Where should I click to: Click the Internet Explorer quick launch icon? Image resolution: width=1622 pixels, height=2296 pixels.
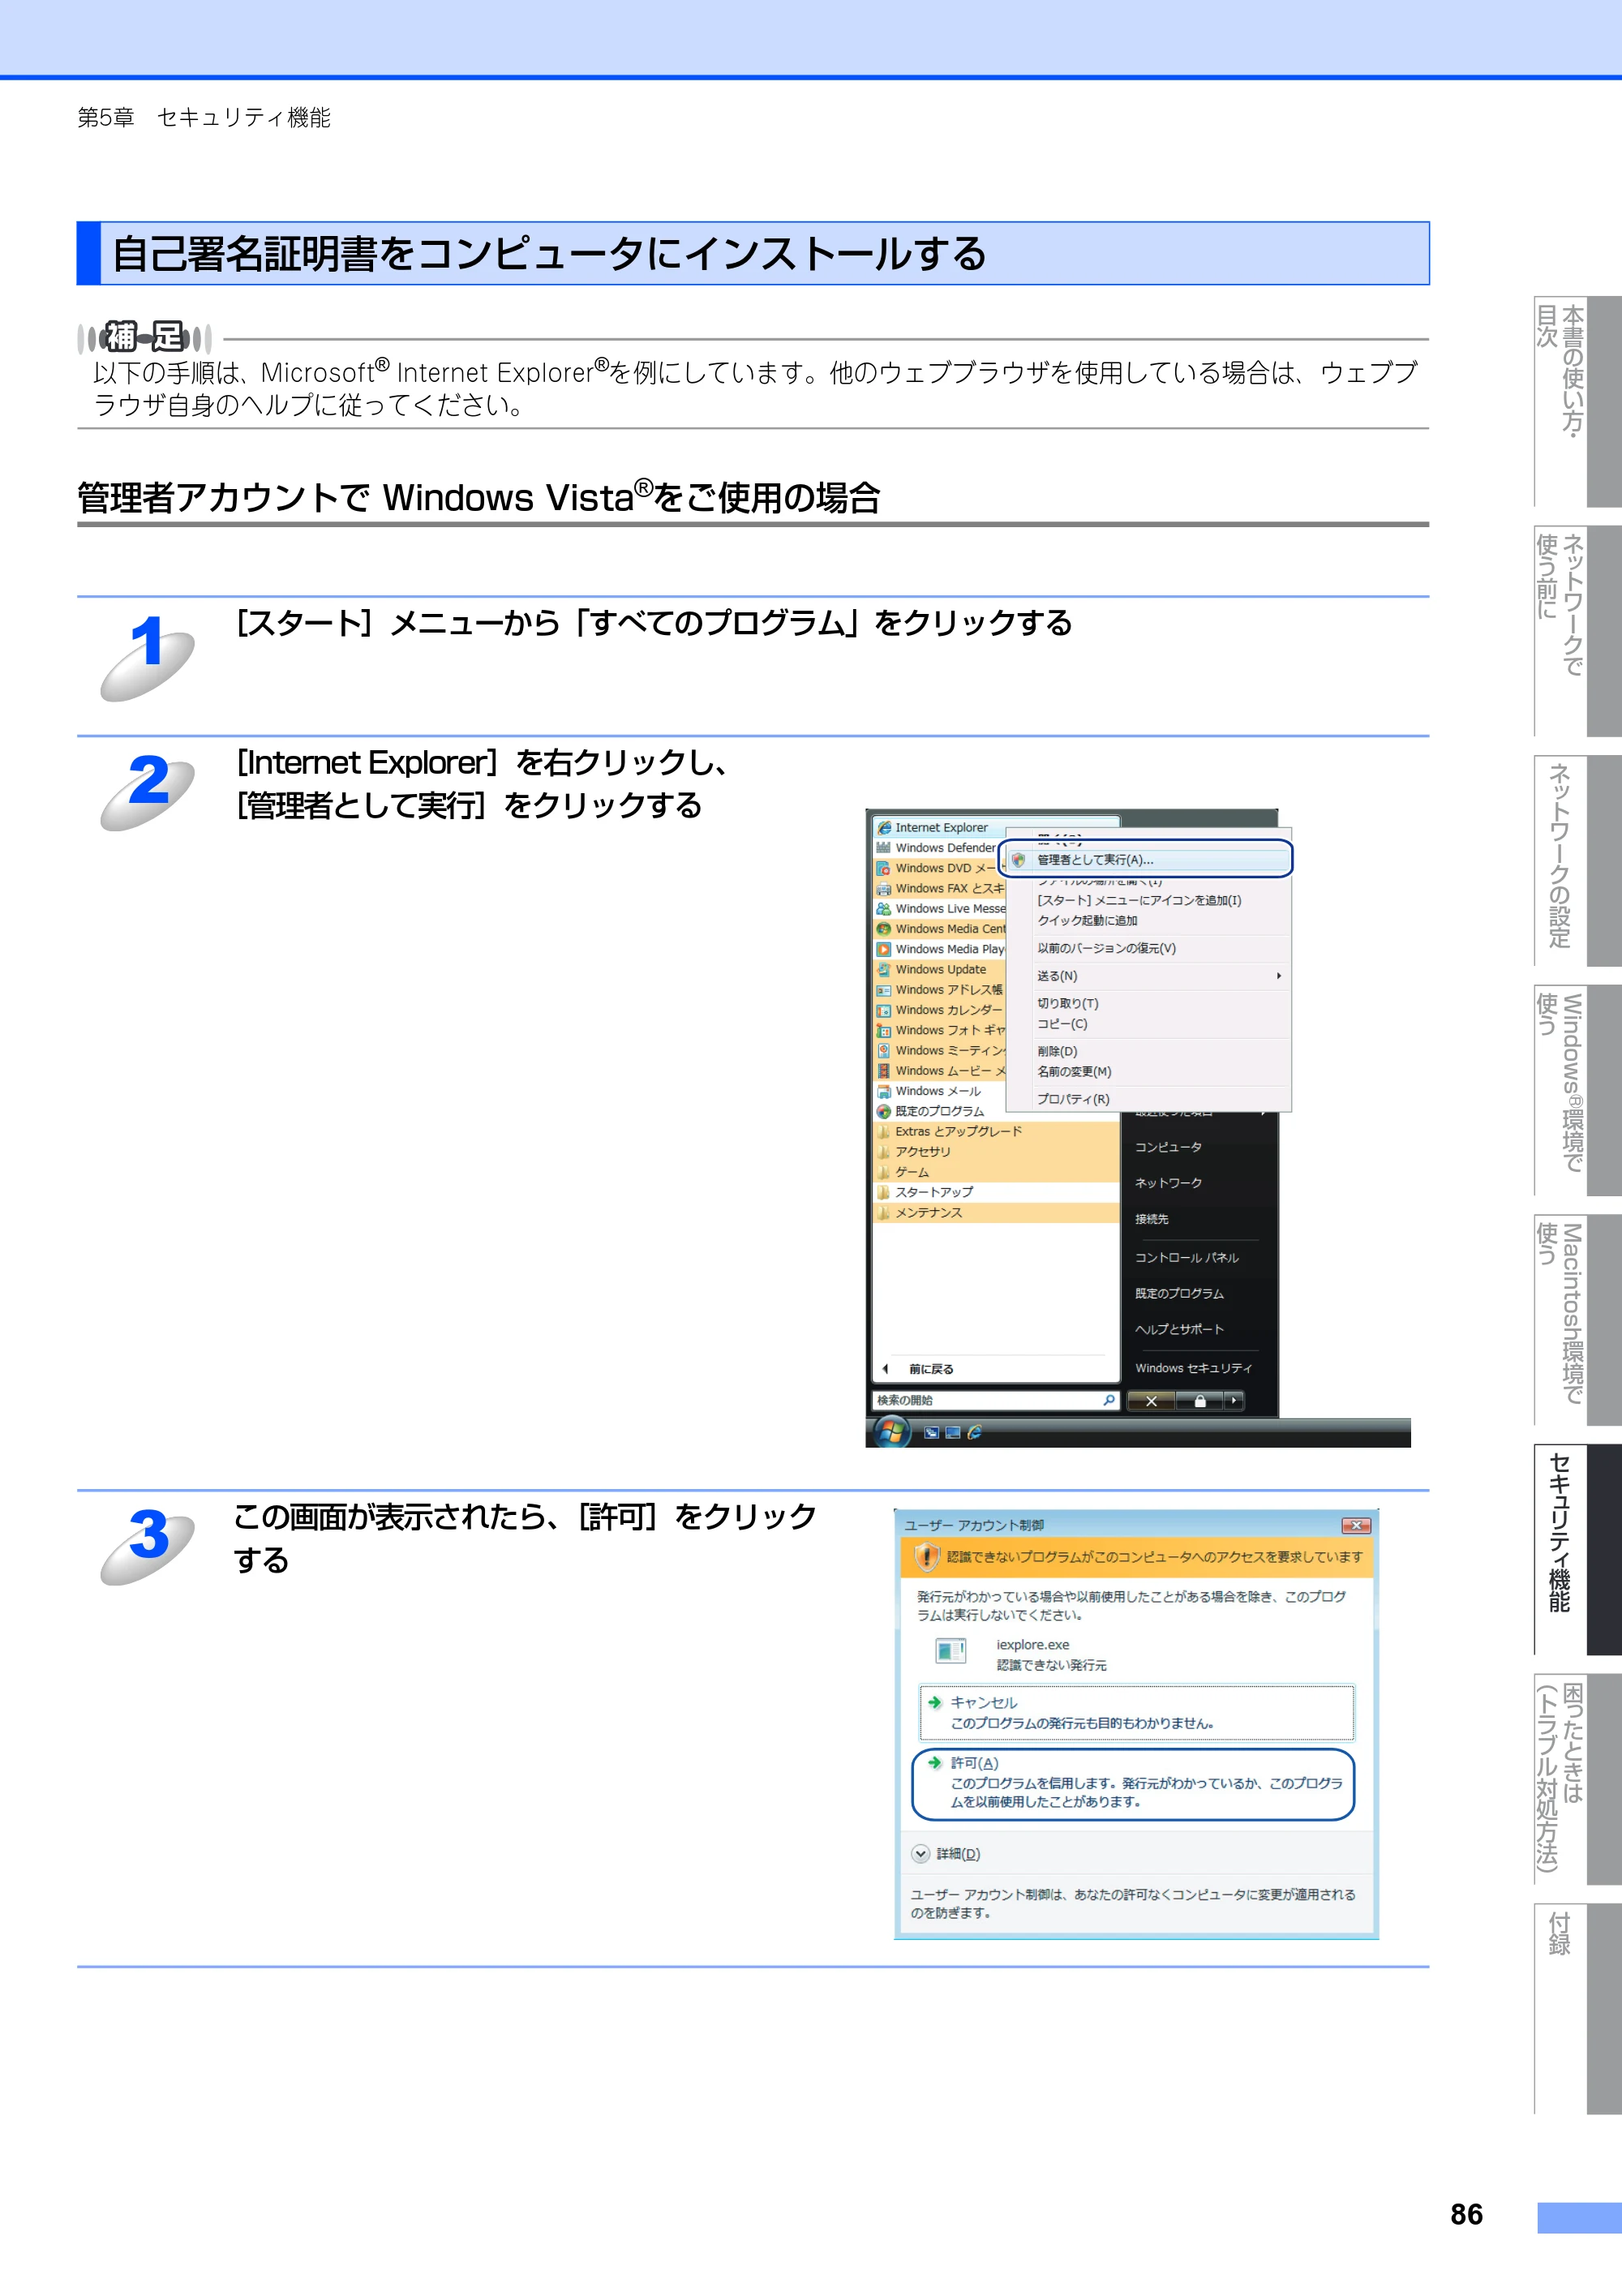pos(974,1433)
